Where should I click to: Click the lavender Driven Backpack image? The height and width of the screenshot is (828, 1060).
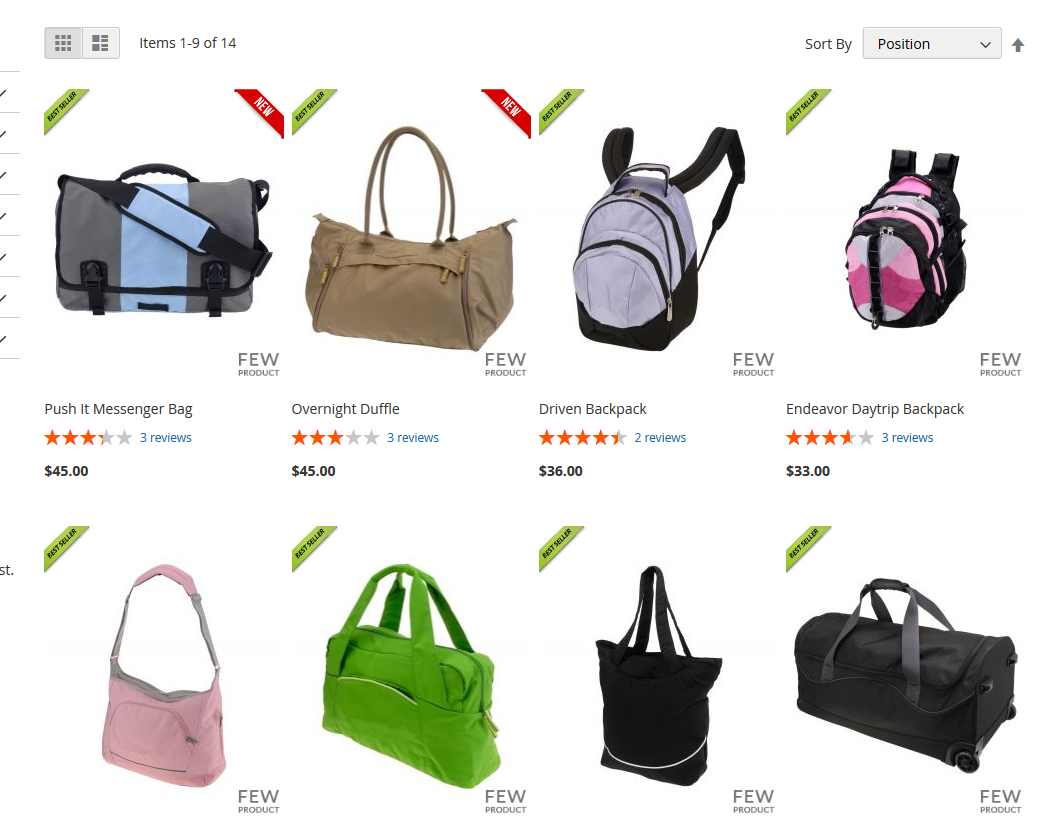(x=658, y=239)
